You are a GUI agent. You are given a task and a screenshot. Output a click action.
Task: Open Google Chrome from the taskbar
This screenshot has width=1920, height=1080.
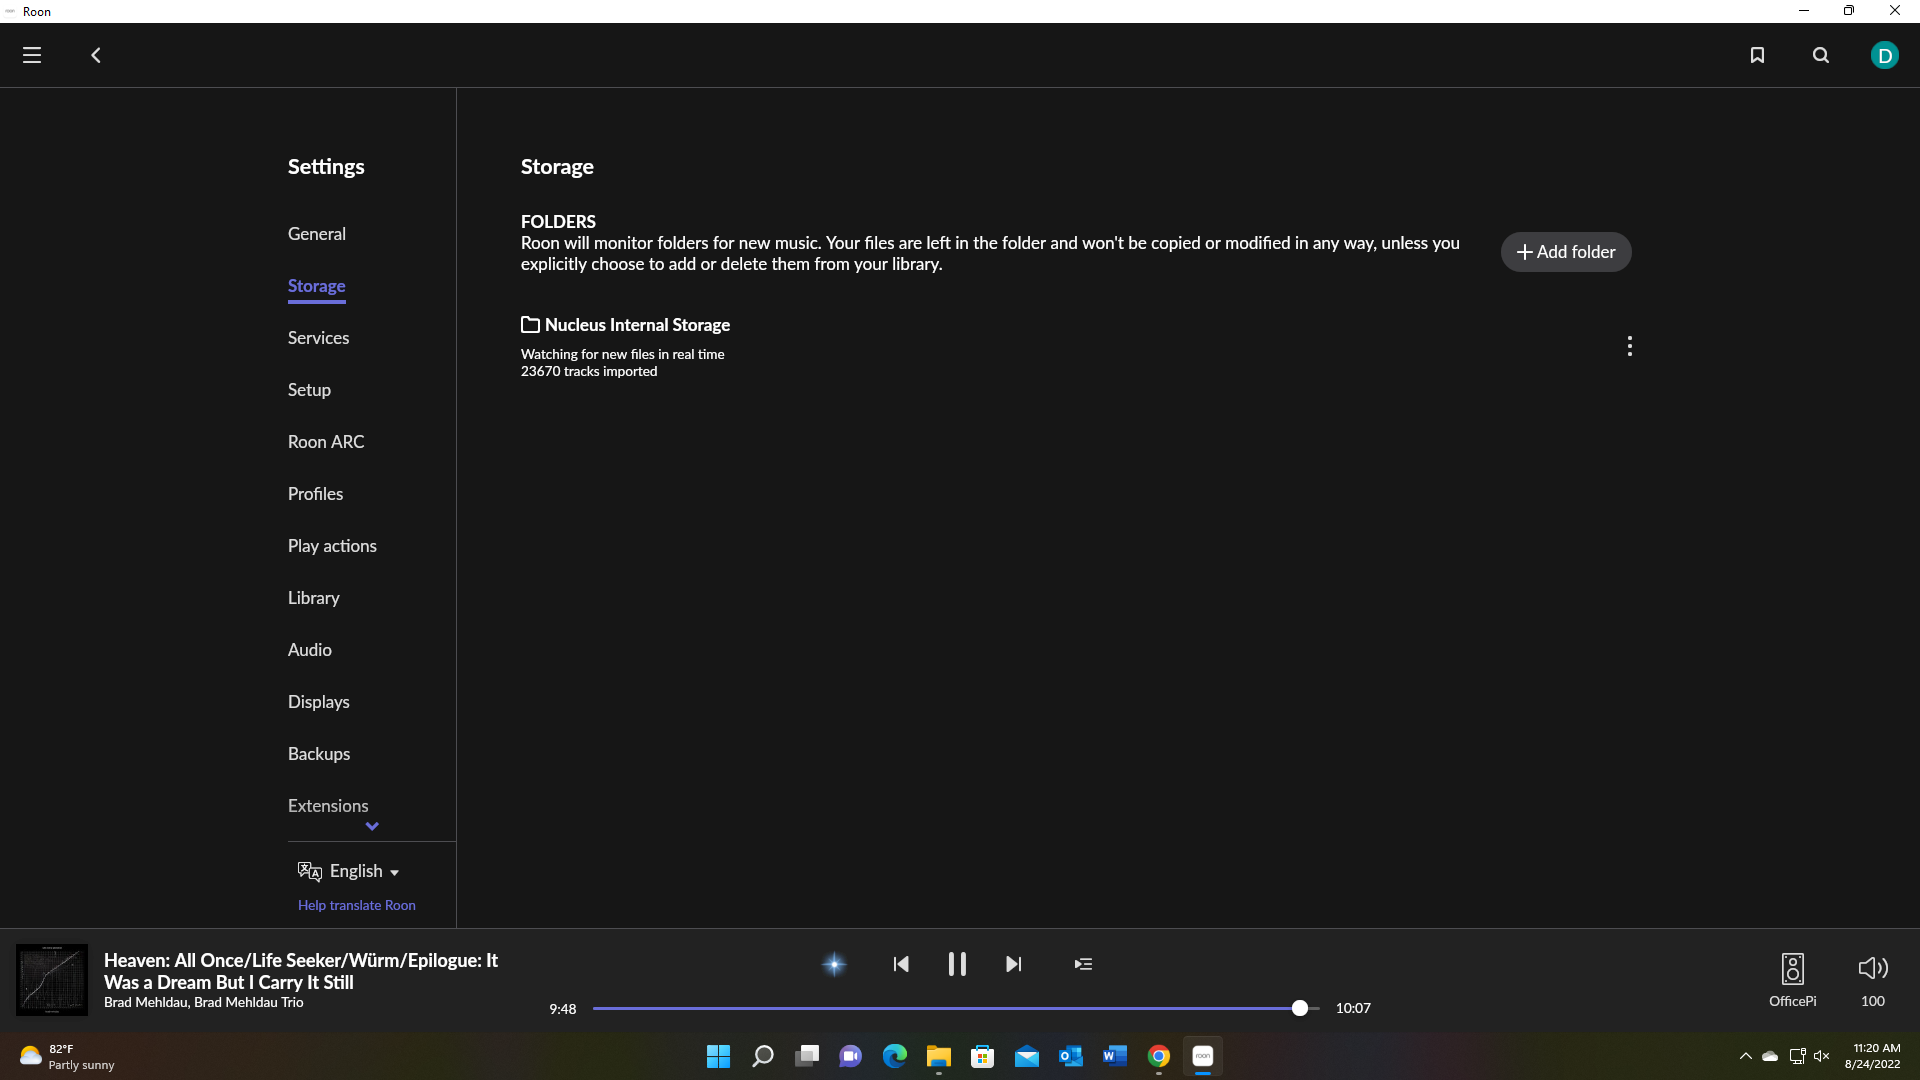coord(1159,1056)
